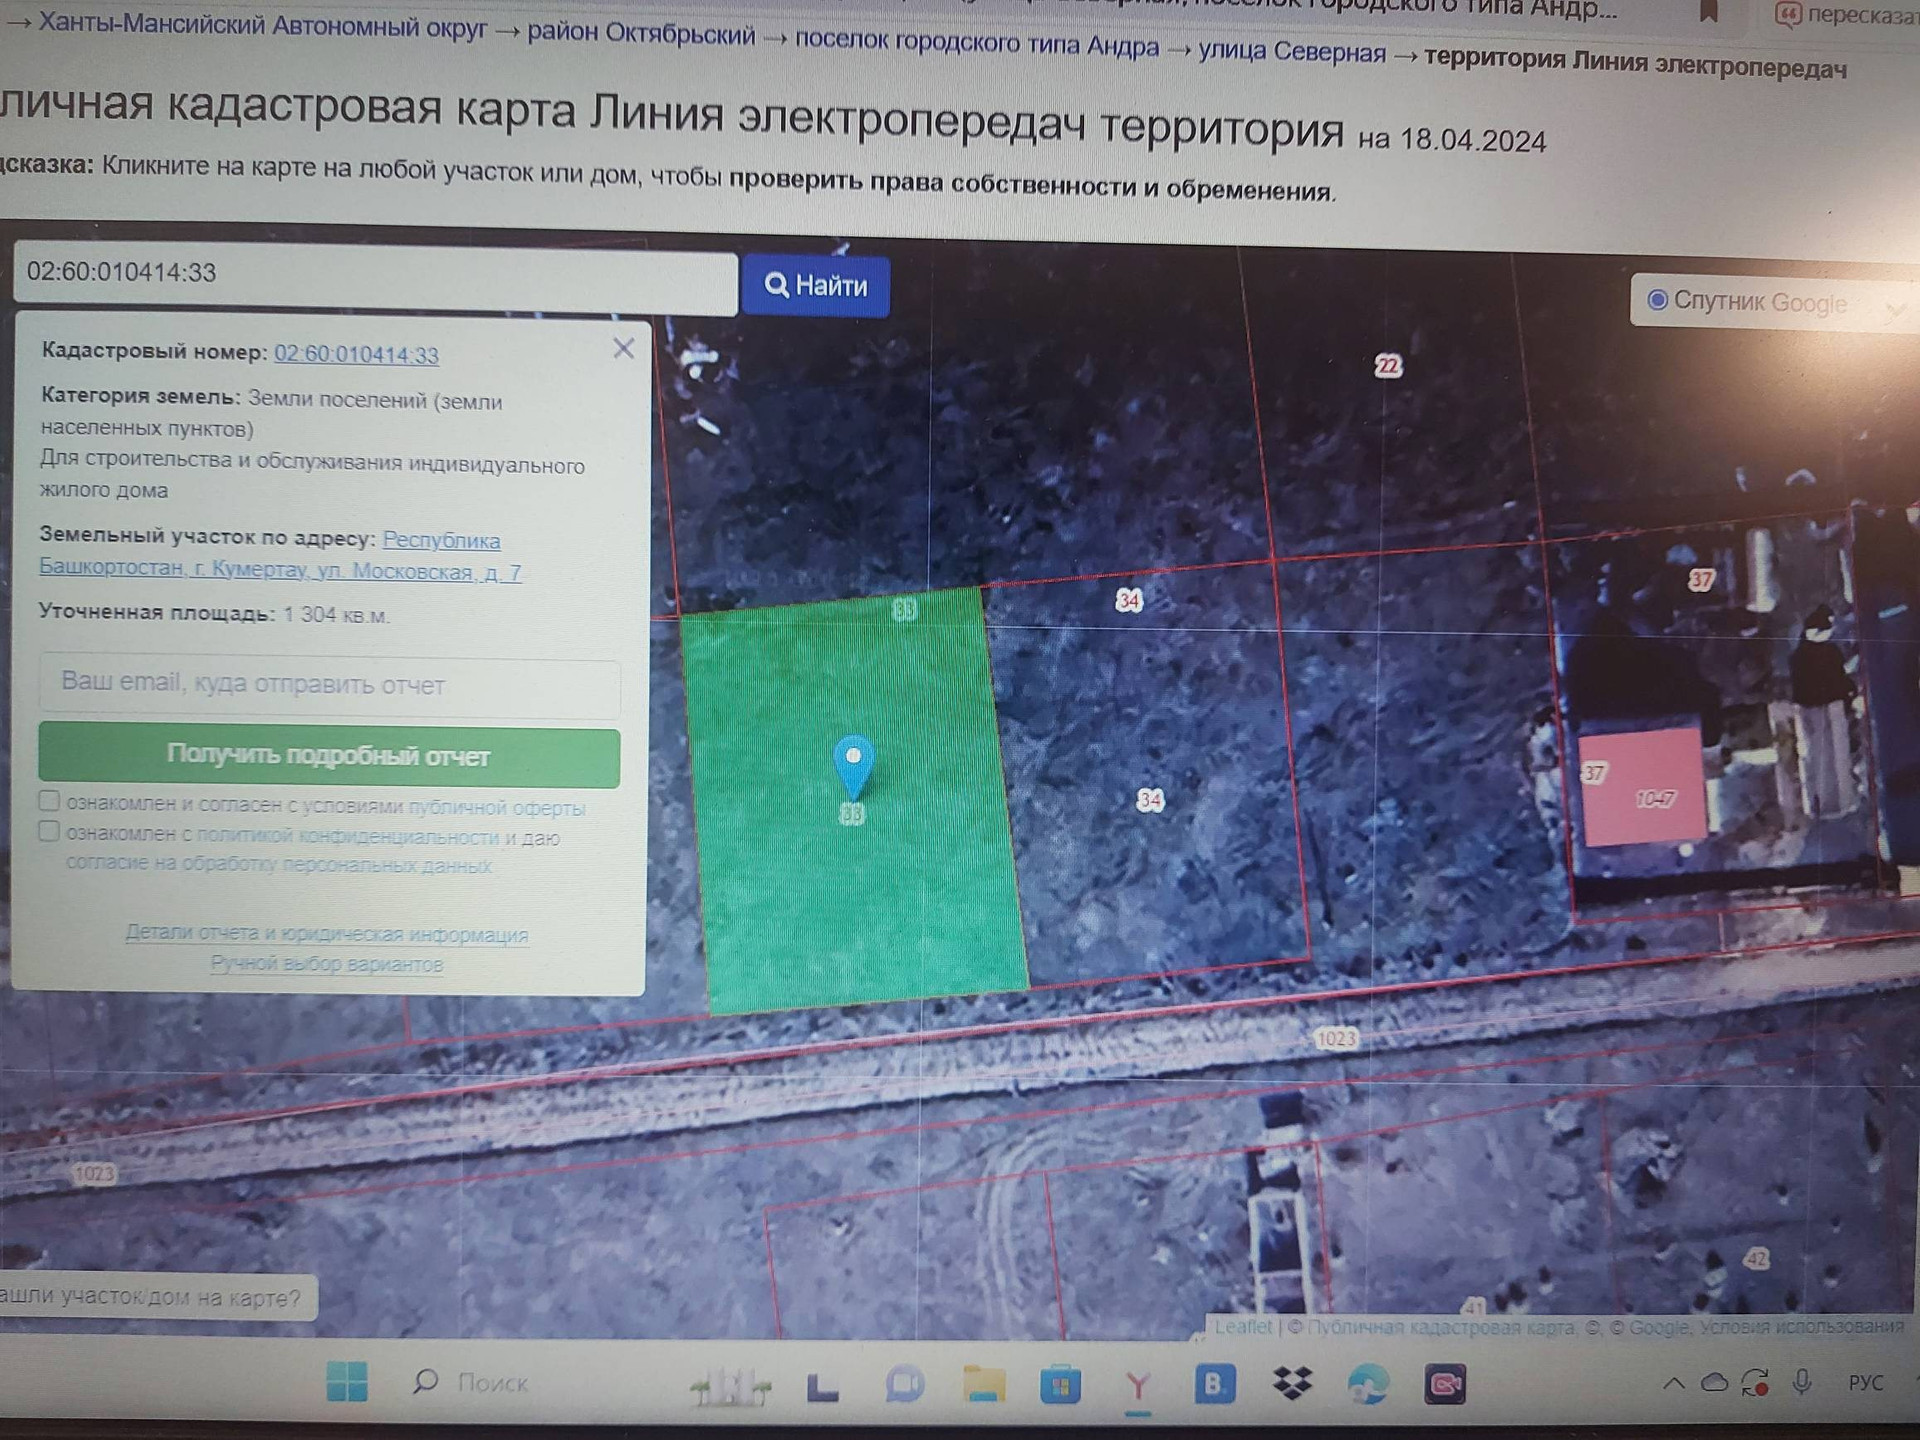Click the blue map pin marker
Viewport: 1920px width, 1440px height.
point(853,763)
